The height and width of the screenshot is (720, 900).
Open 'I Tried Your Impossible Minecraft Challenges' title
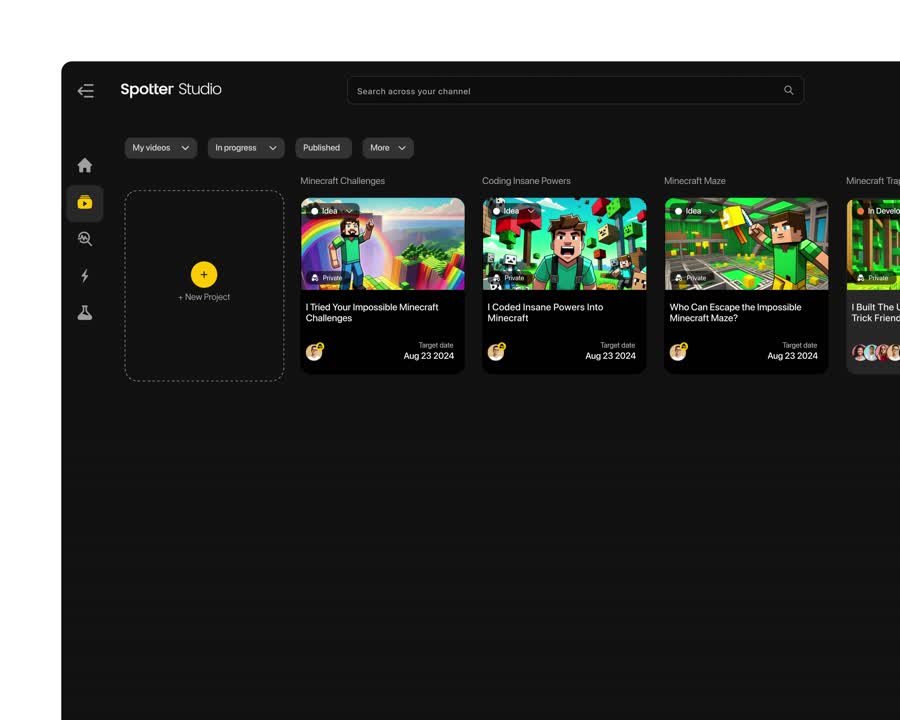pyautogui.click(x=372, y=313)
